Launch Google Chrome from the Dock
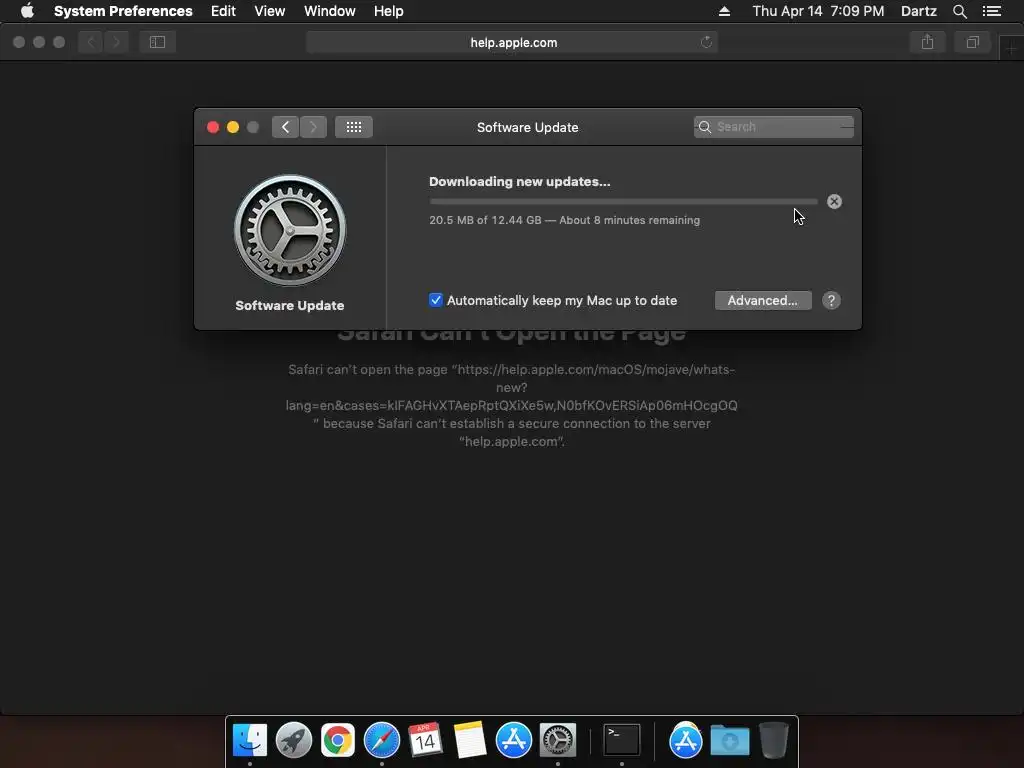 tap(338, 740)
